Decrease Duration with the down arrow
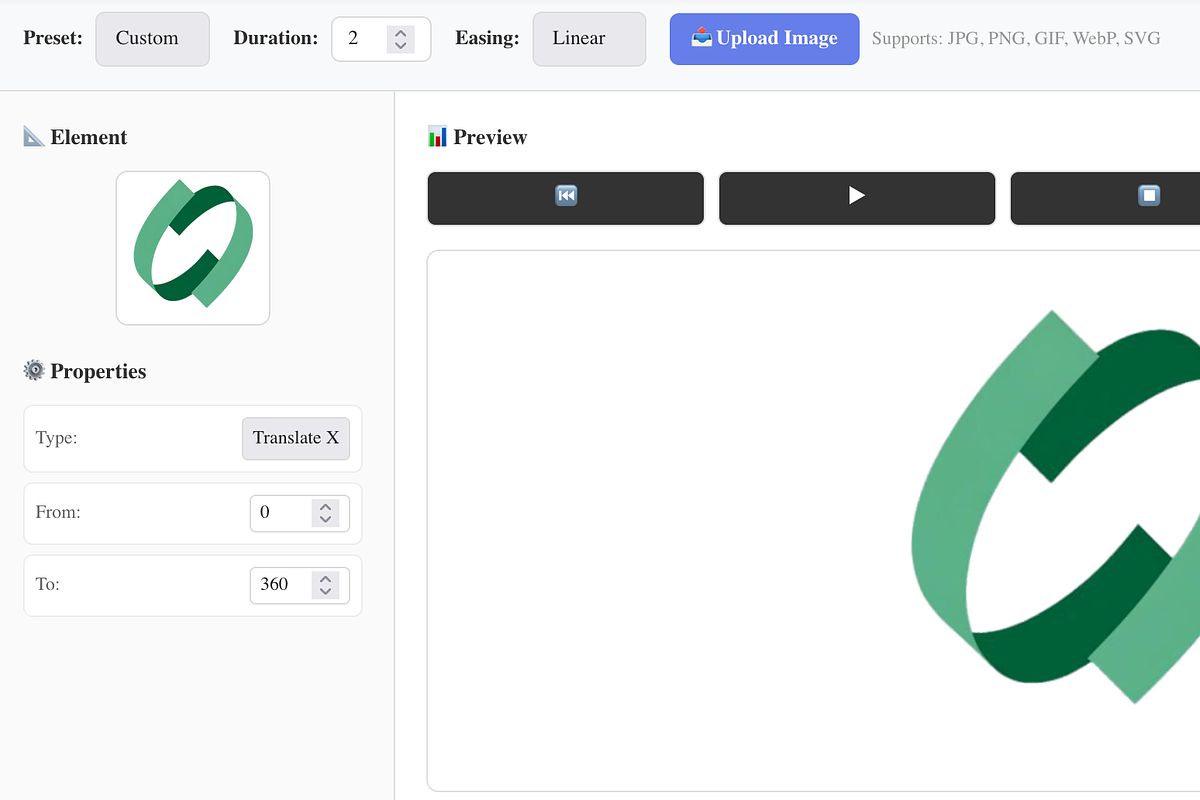 coord(401,46)
